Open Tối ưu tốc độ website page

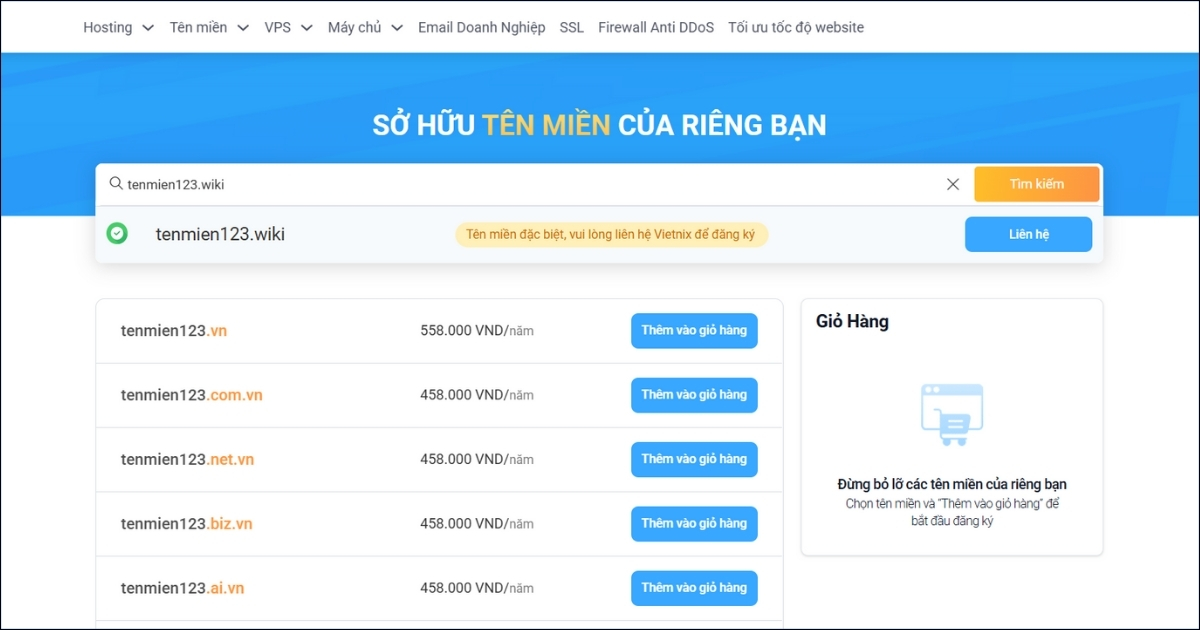point(794,27)
